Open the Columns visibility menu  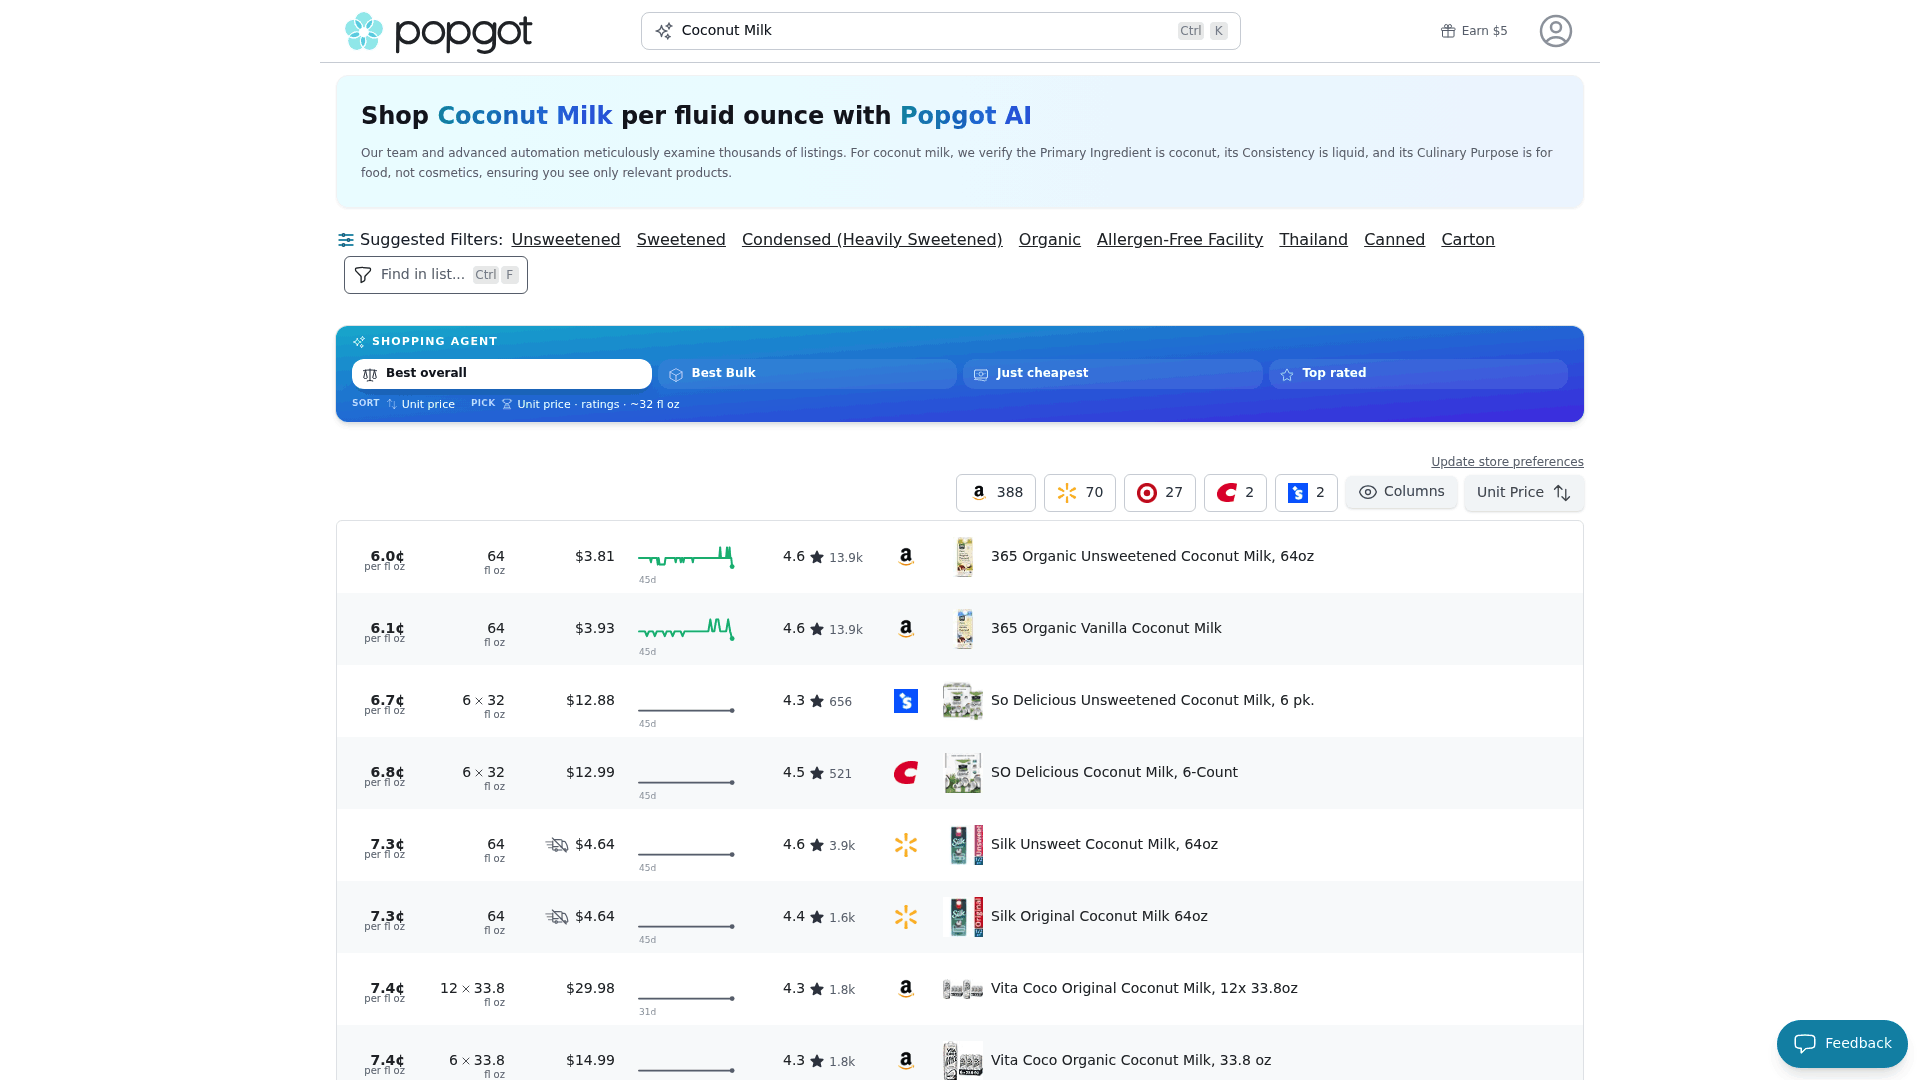click(1401, 492)
